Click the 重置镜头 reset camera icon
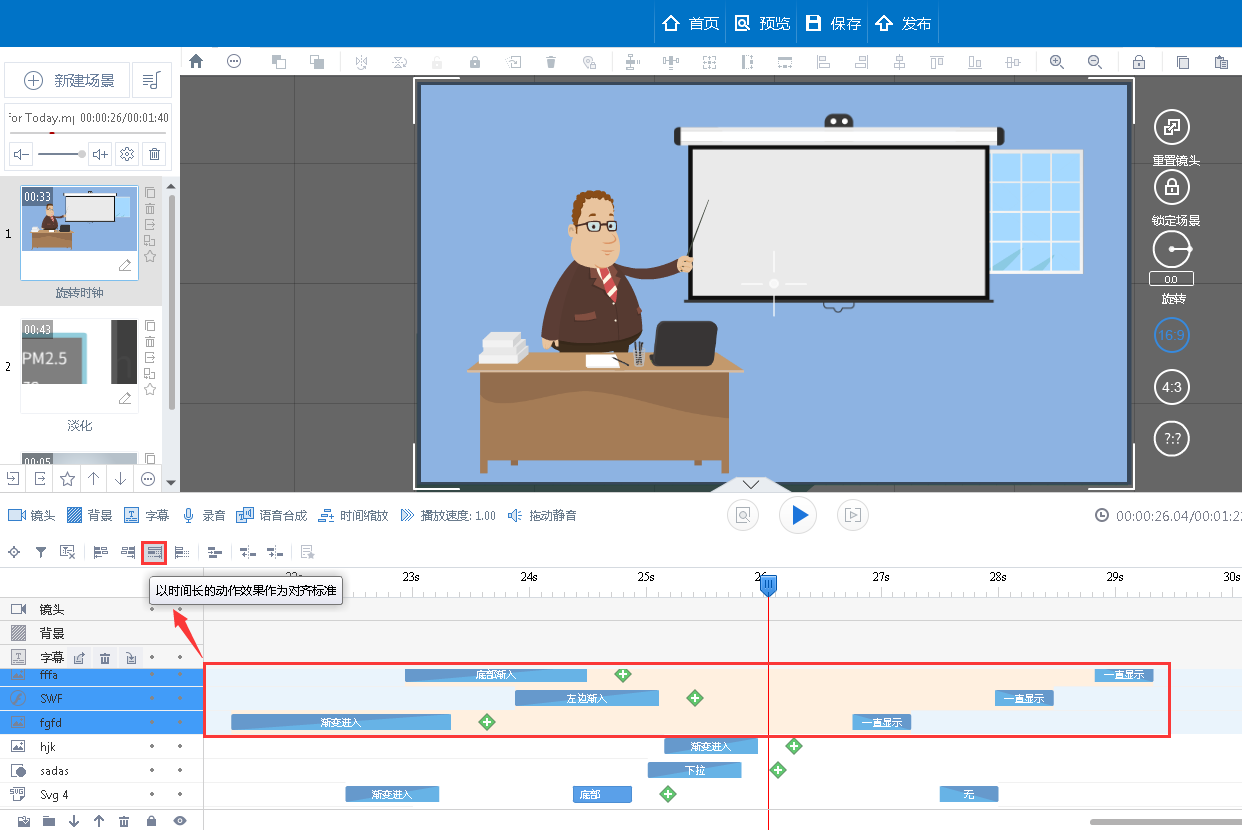This screenshot has width=1242, height=830. tap(1171, 128)
